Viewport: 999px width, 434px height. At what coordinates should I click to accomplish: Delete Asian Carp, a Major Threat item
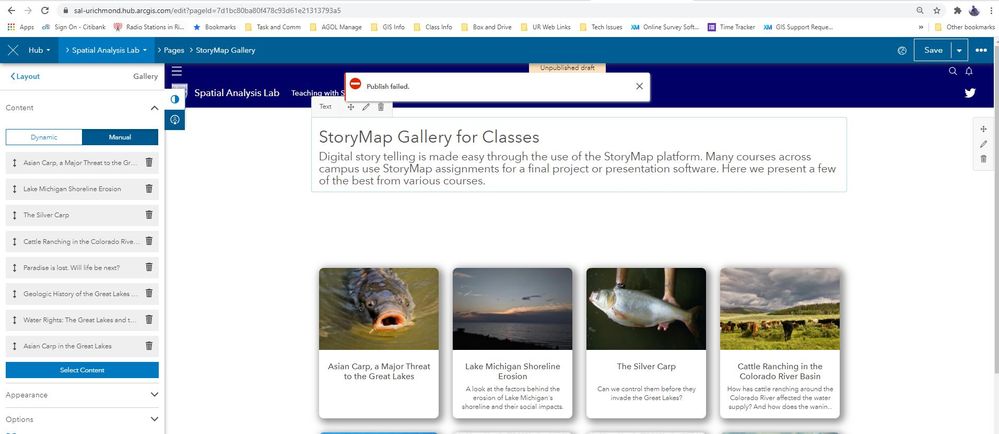[149, 163]
